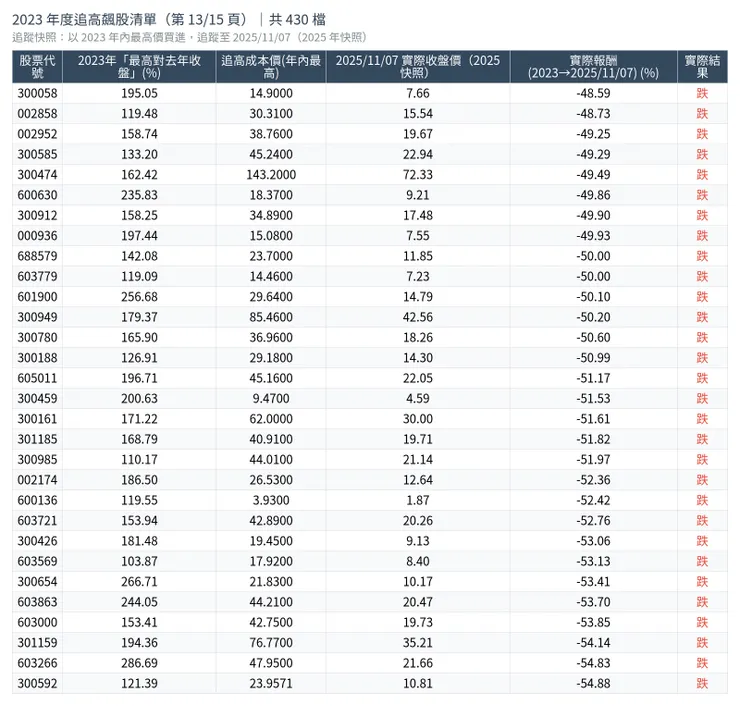
Task: Select stock code 603779
Action: [37, 277]
